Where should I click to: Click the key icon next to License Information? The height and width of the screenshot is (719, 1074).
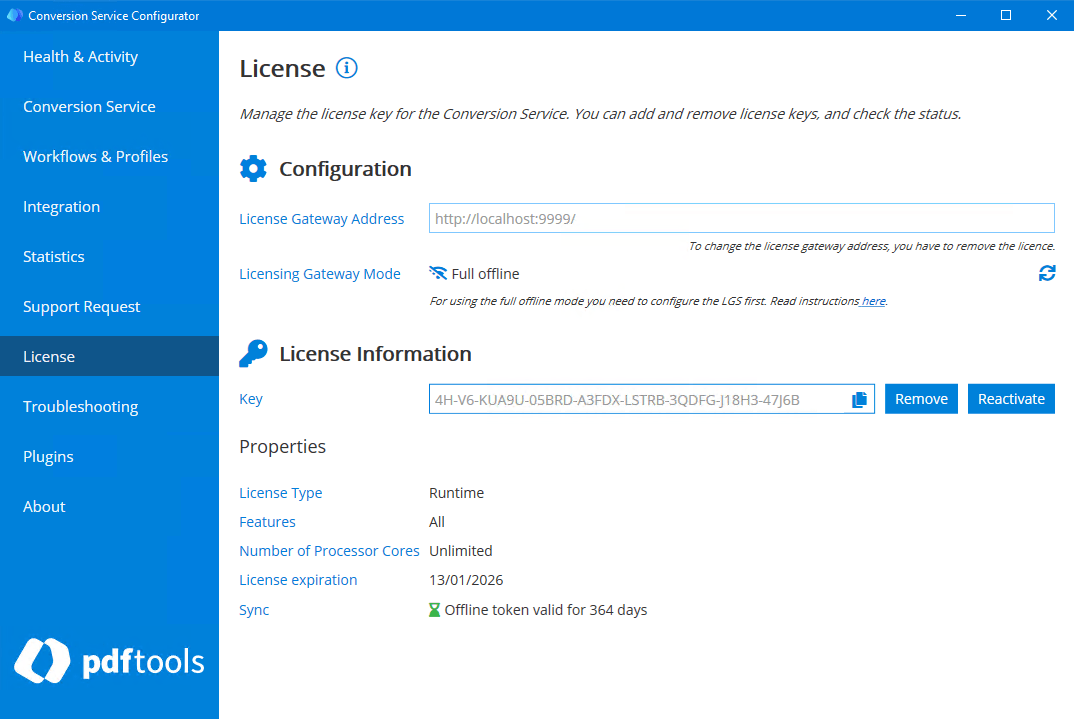click(253, 353)
